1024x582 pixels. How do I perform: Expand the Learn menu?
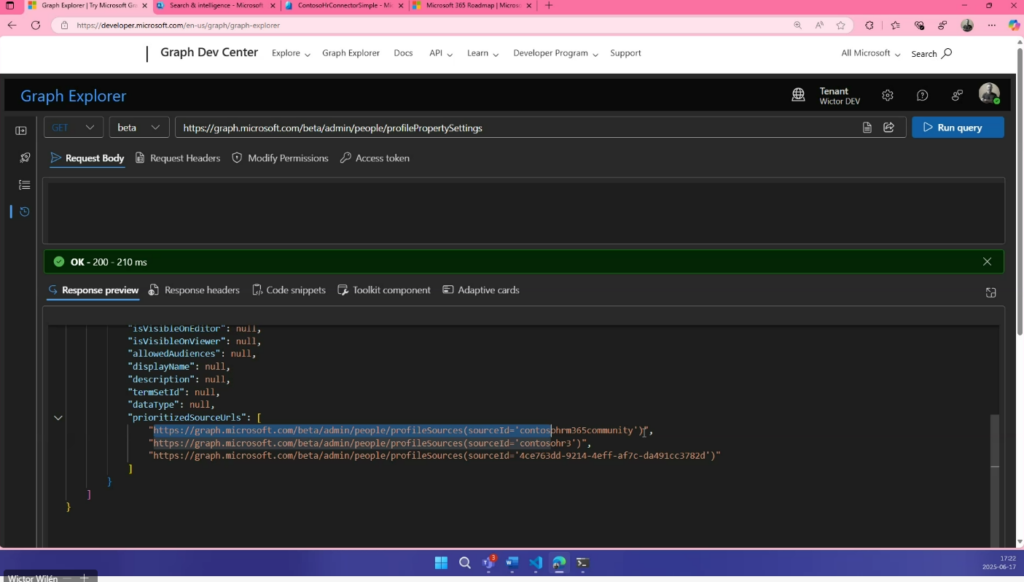tap(483, 53)
